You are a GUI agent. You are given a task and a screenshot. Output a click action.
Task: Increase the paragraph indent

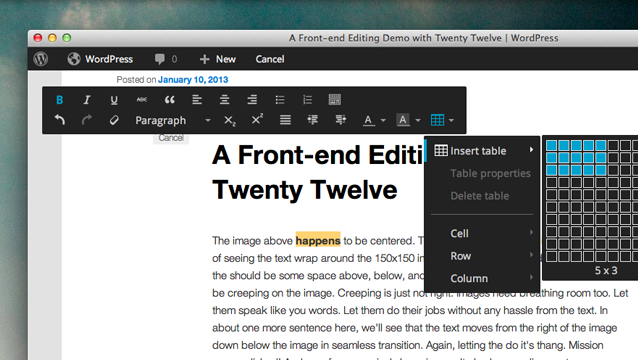pyautogui.click(x=340, y=120)
